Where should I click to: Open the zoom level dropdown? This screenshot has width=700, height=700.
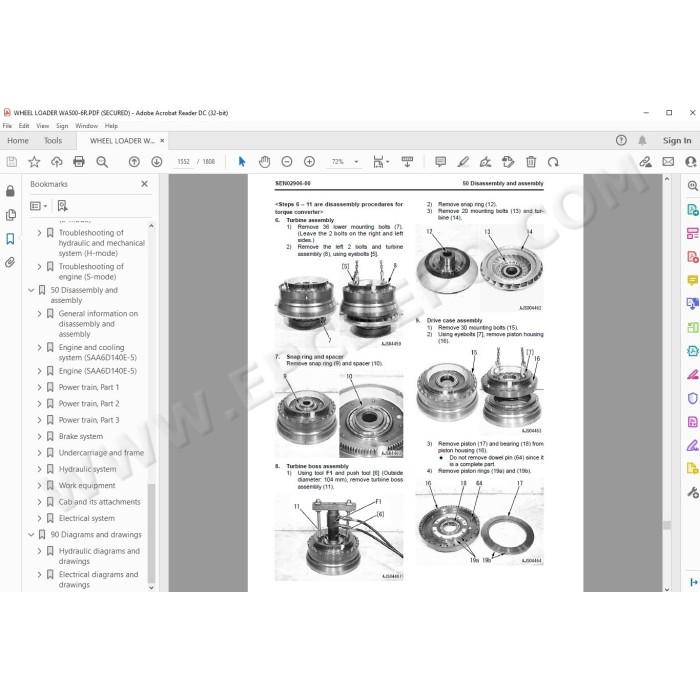click(356, 162)
